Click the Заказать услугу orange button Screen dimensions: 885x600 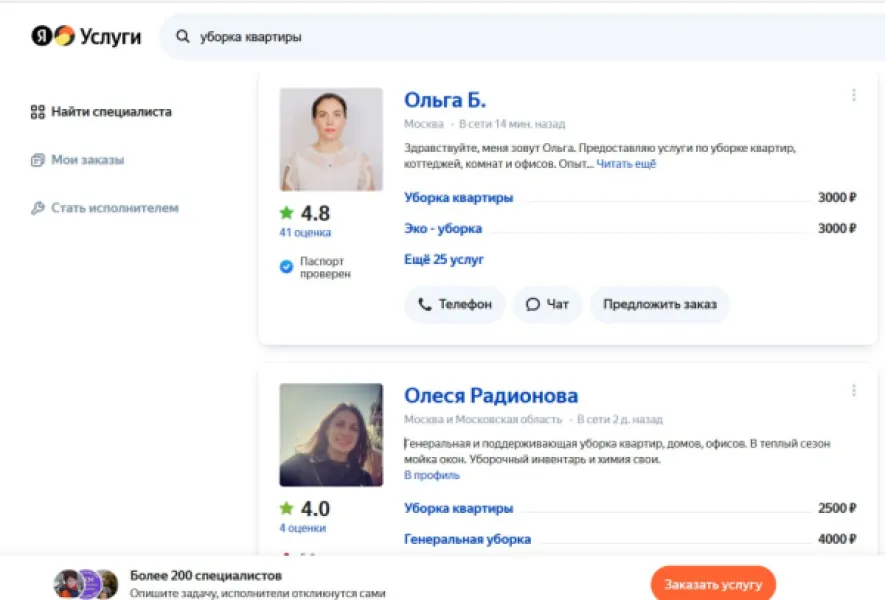click(713, 584)
